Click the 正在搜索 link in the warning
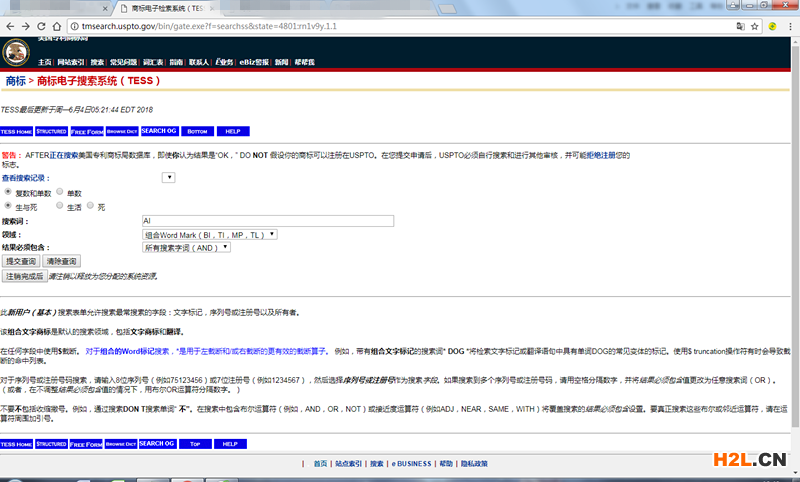The height and width of the screenshot is (482, 800). click(64, 155)
